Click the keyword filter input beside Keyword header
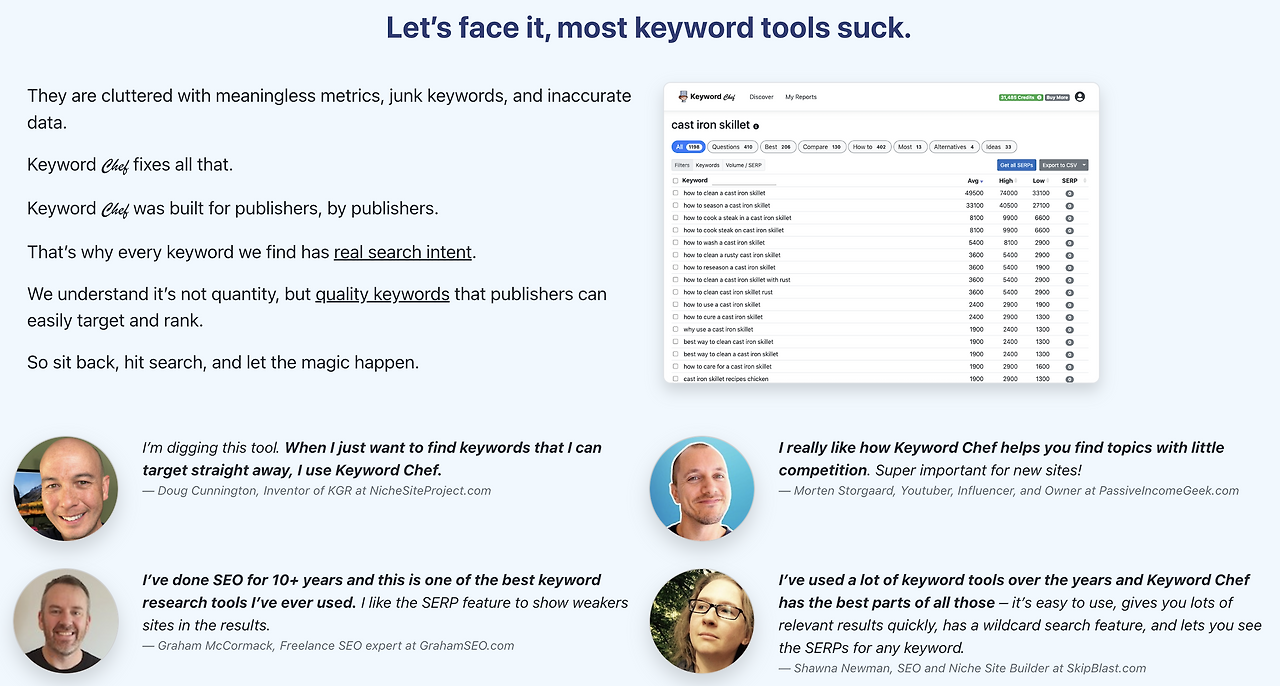 [744, 181]
